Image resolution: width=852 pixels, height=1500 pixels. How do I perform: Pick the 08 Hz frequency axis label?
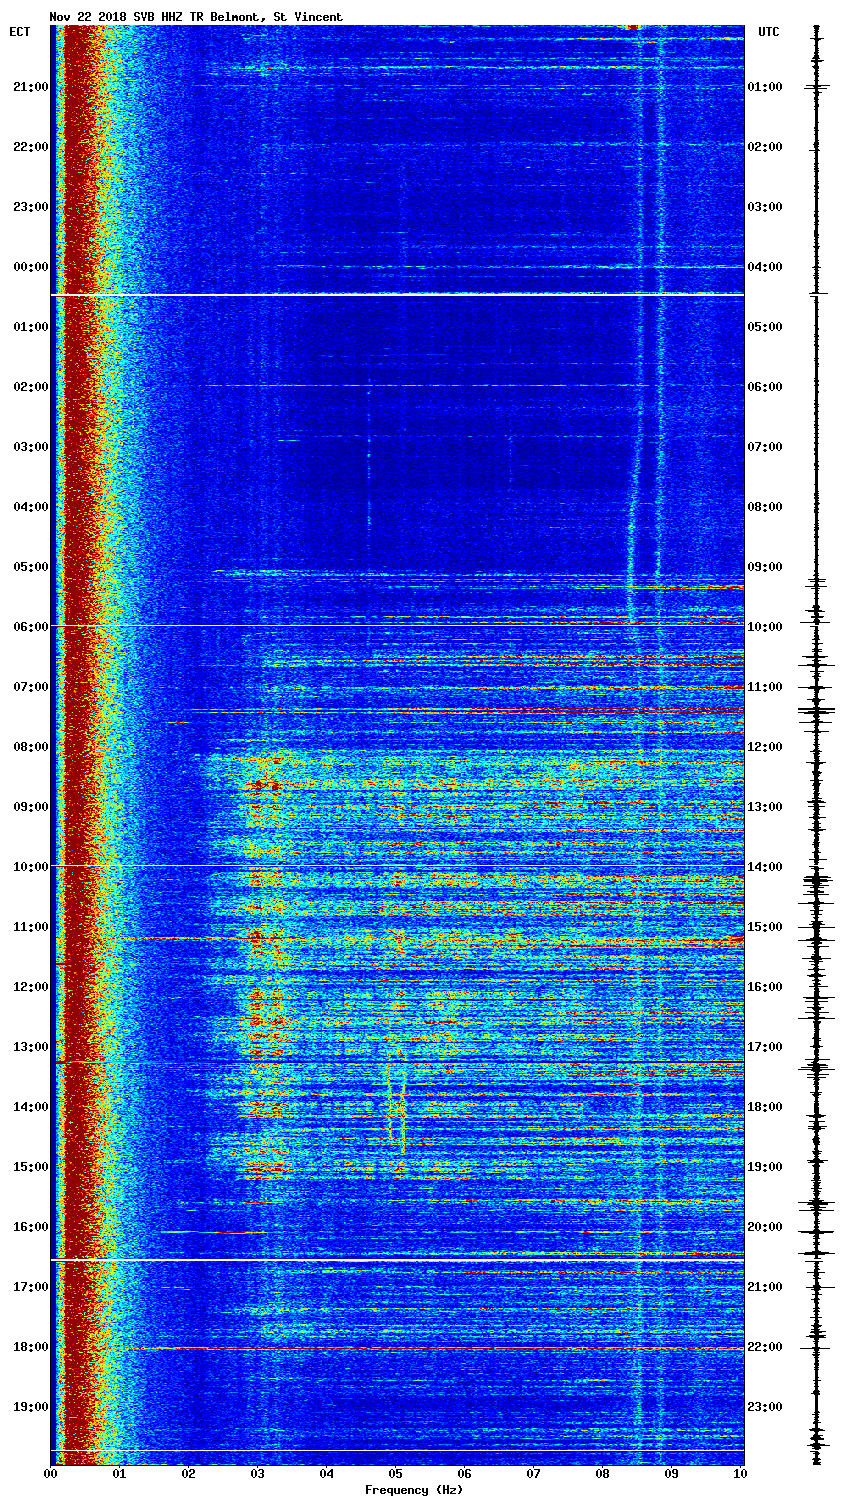[x=602, y=1474]
